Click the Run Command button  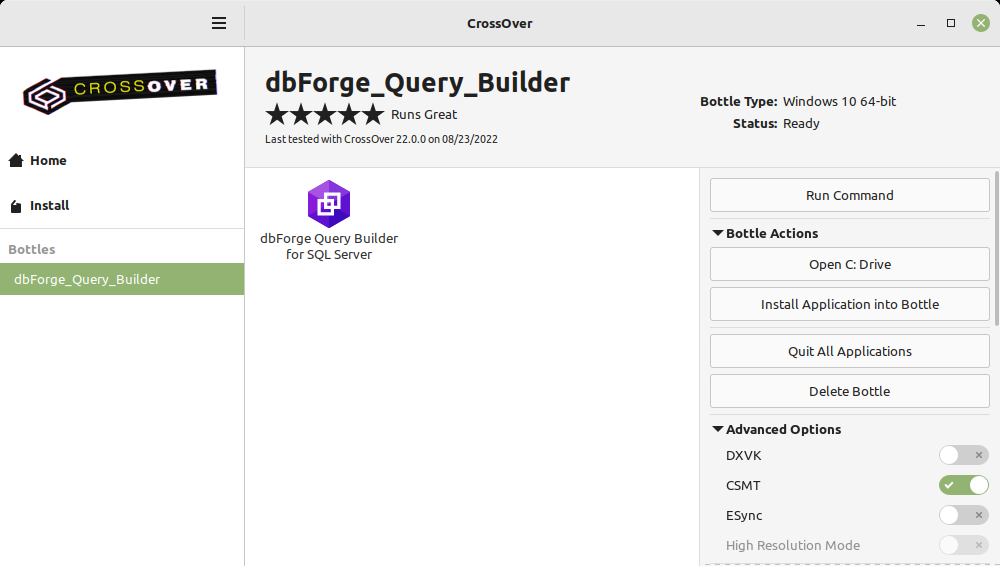pos(849,195)
